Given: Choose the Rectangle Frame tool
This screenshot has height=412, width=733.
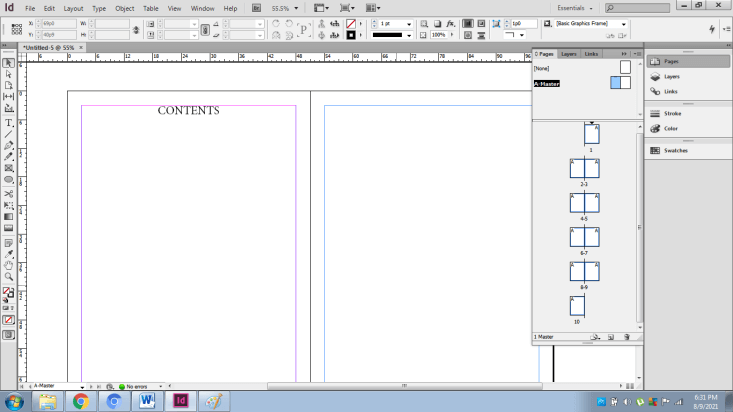Looking at the screenshot, I should point(8,168).
